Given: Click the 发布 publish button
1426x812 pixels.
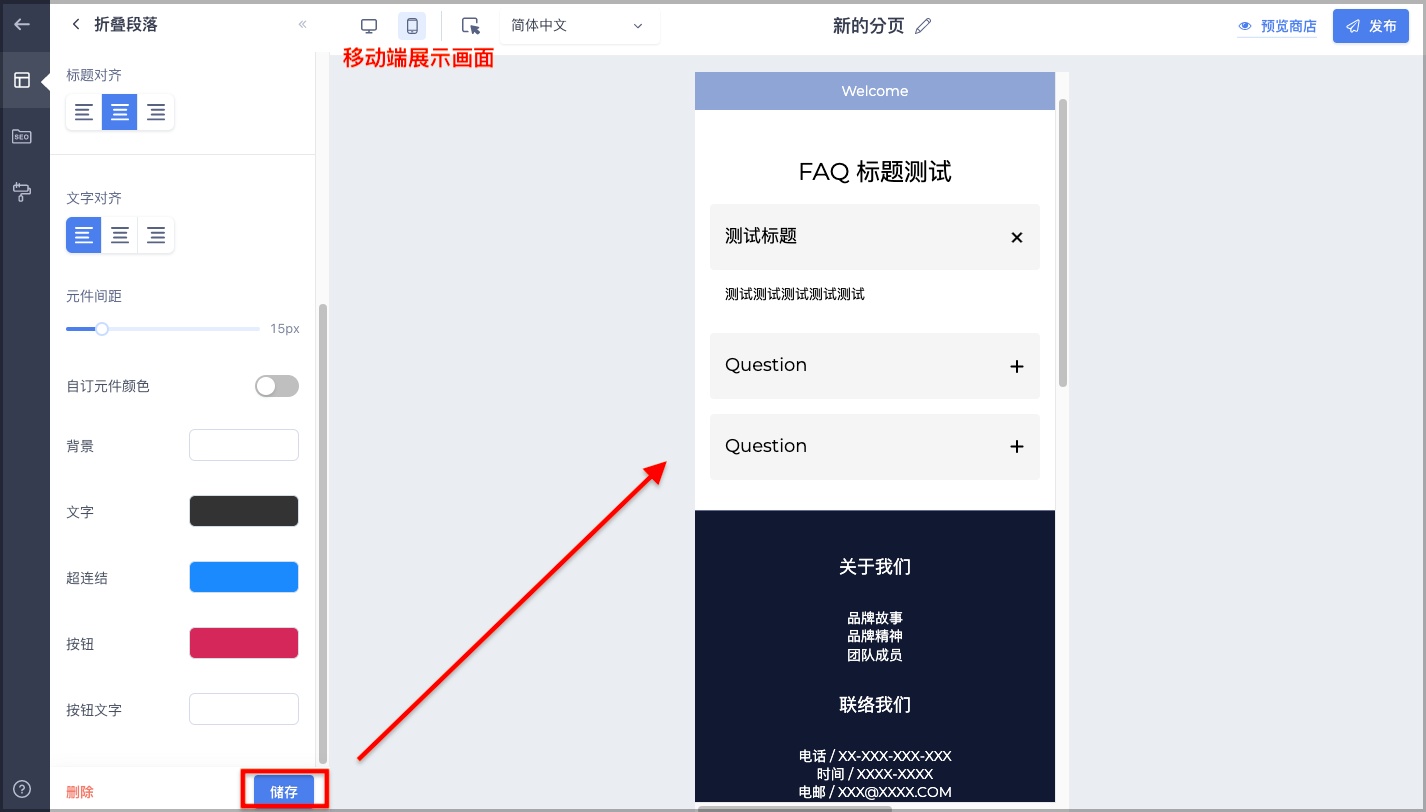Looking at the screenshot, I should pos(1371,26).
